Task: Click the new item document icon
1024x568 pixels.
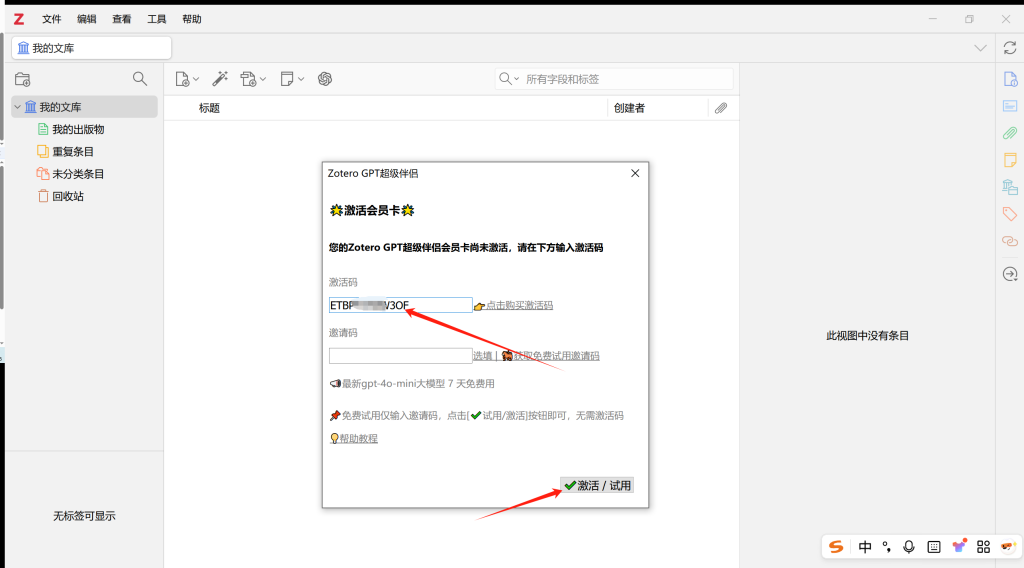Action: point(182,79)
